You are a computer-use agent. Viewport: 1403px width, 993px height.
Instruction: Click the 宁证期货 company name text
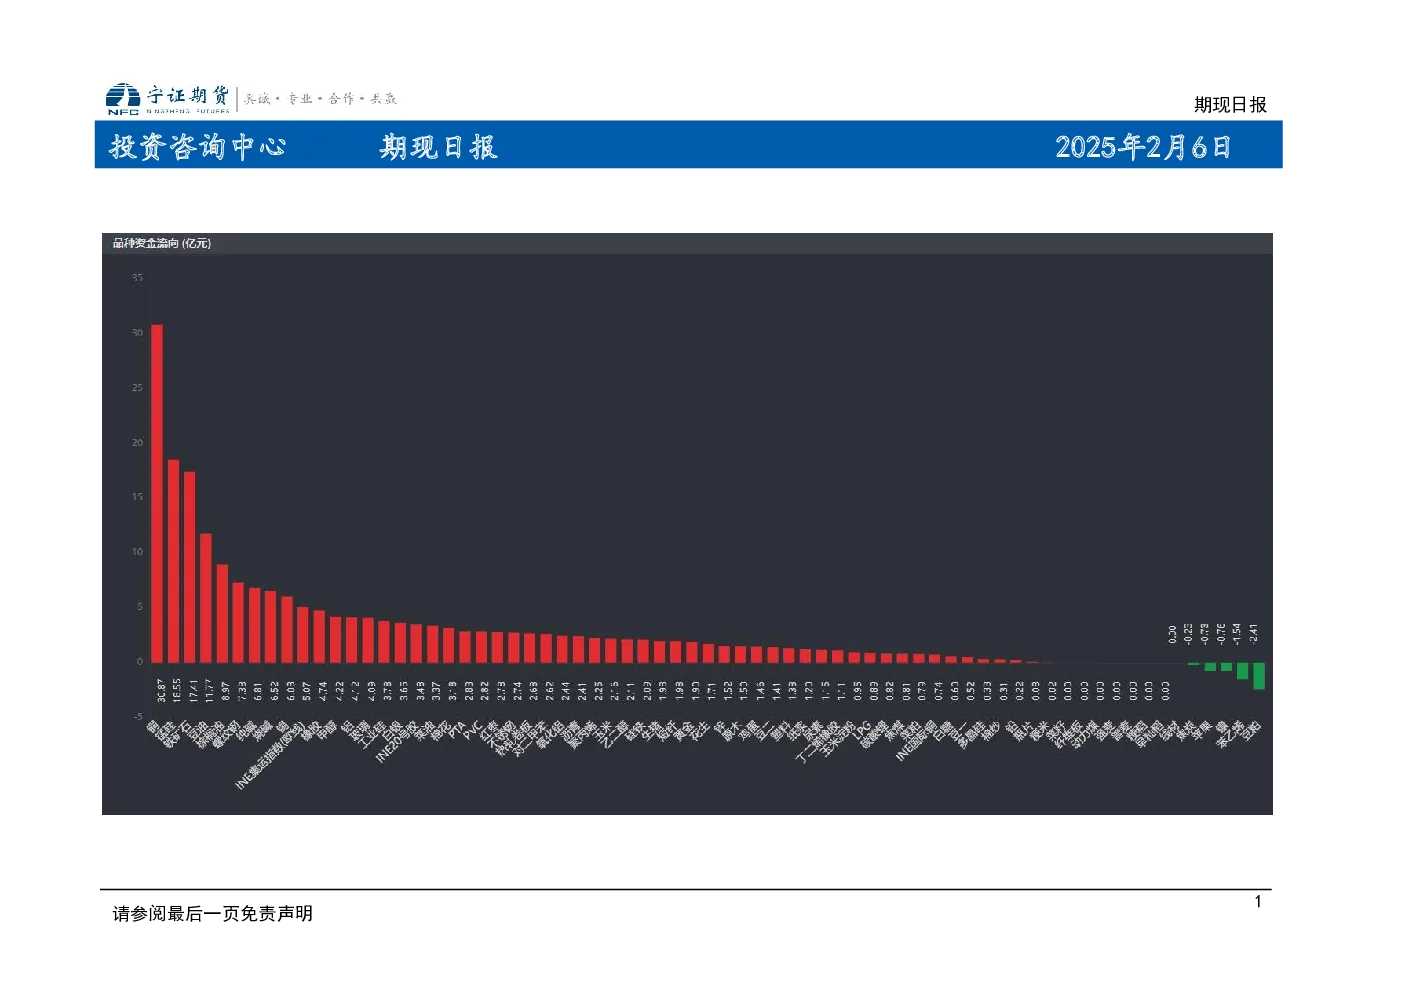click(x=188, y=95)
